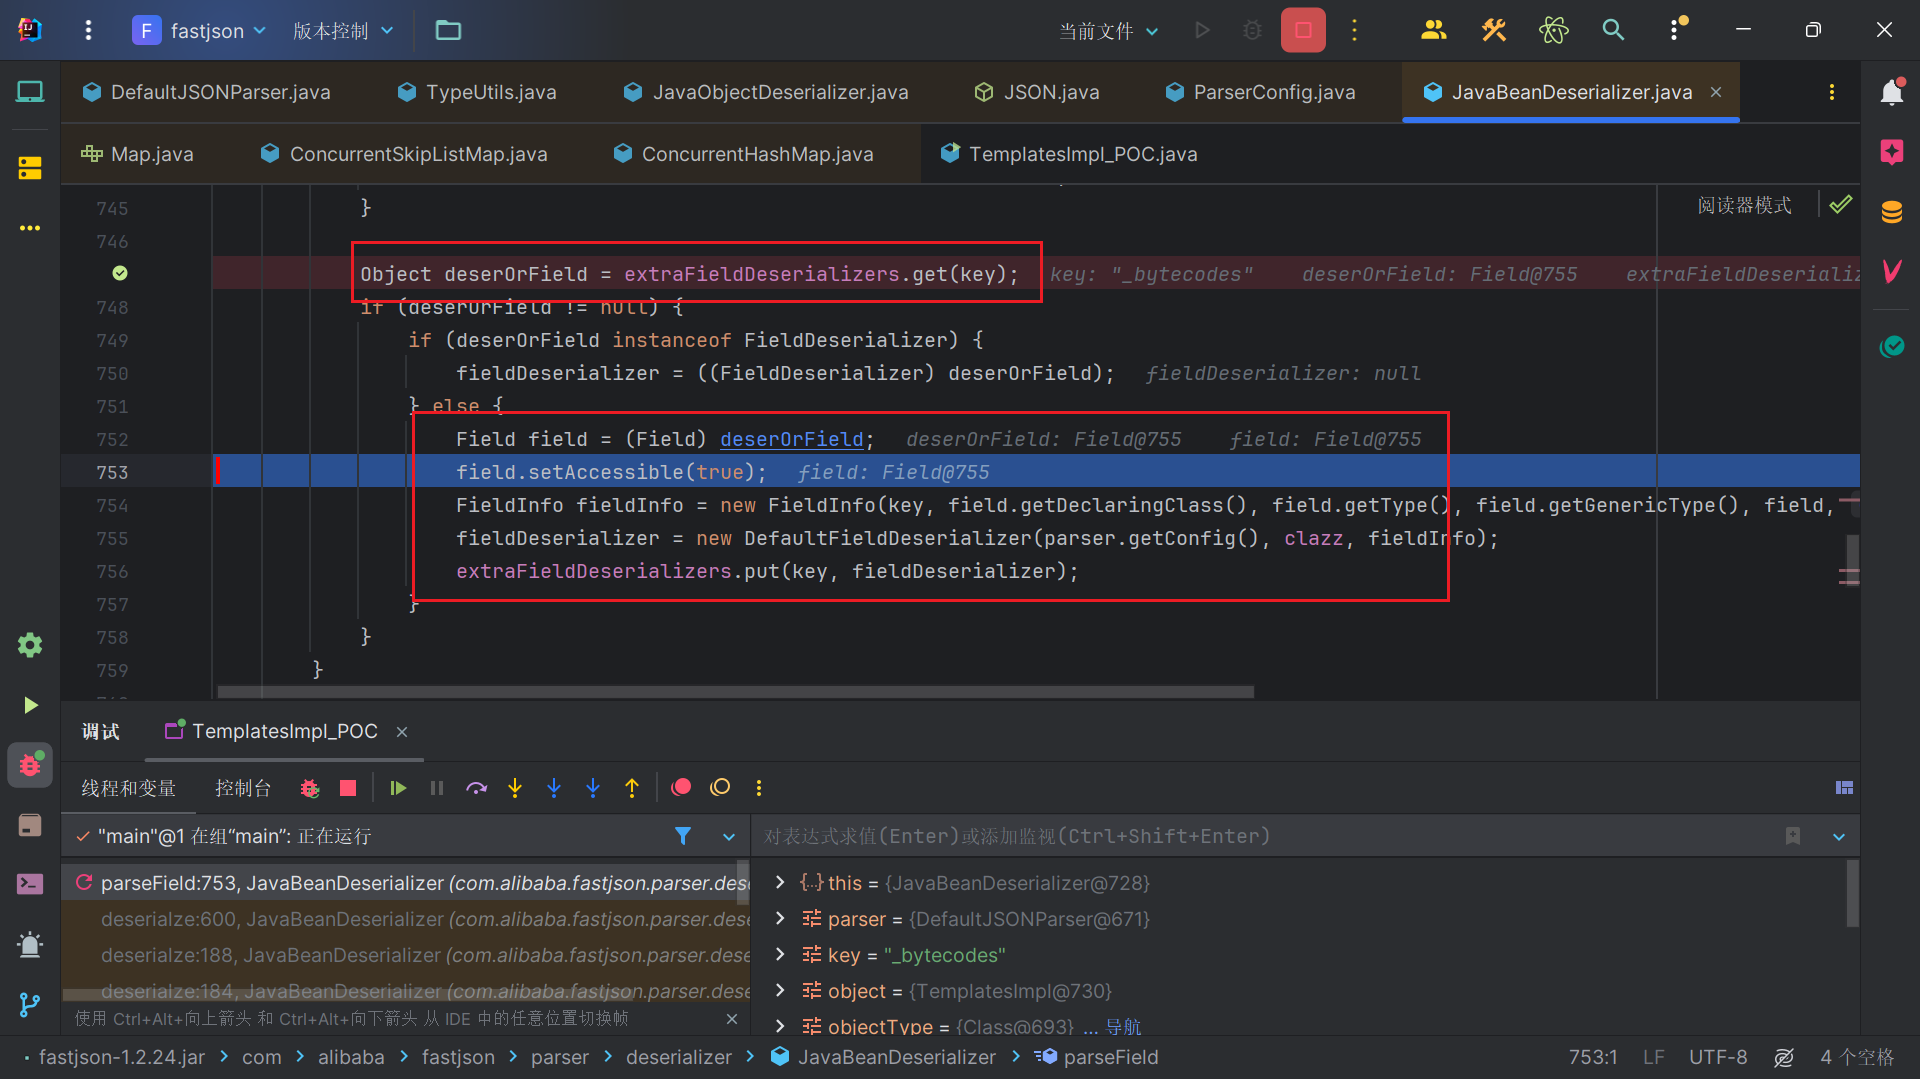
Task: Click the 导航 navigate link for objectType
Action: click(1123, 1026)
